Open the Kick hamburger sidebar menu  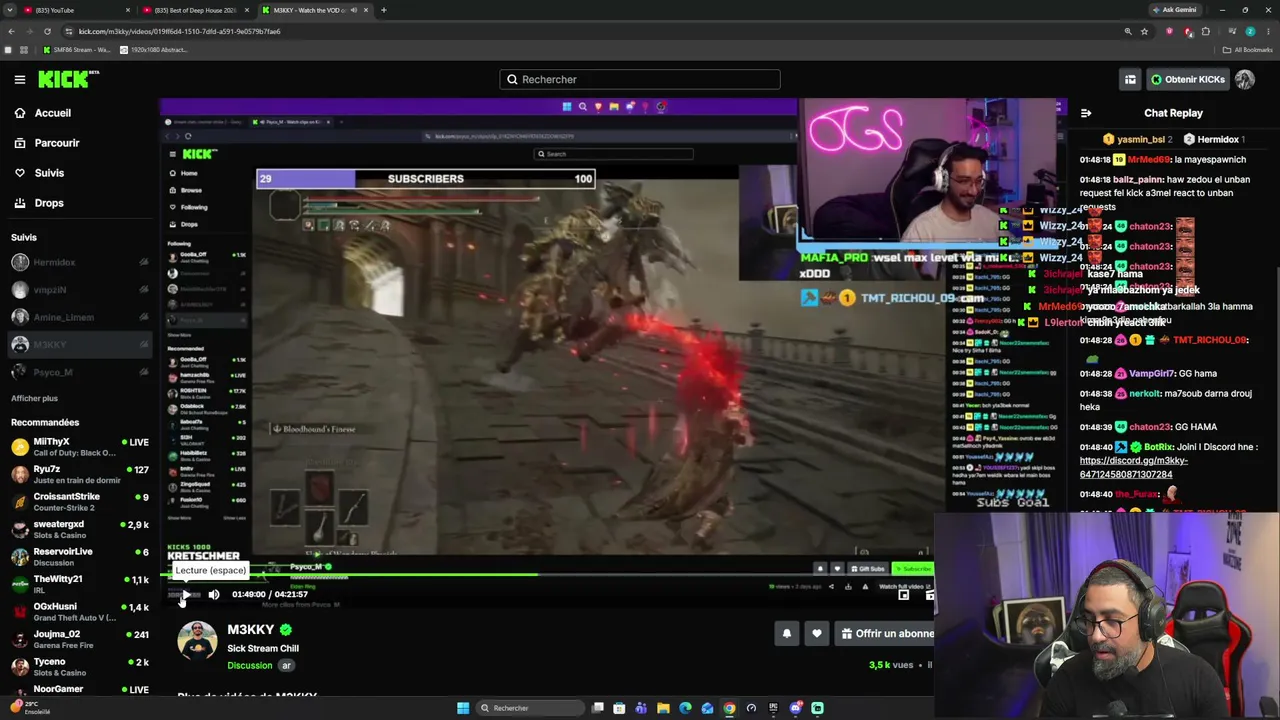pos(19,79)
